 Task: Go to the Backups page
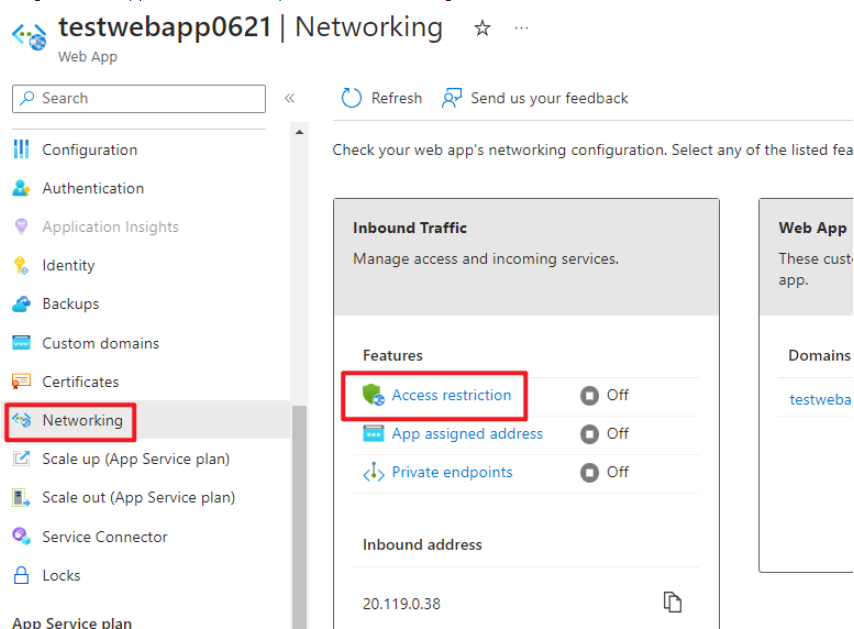coord(71,304)
